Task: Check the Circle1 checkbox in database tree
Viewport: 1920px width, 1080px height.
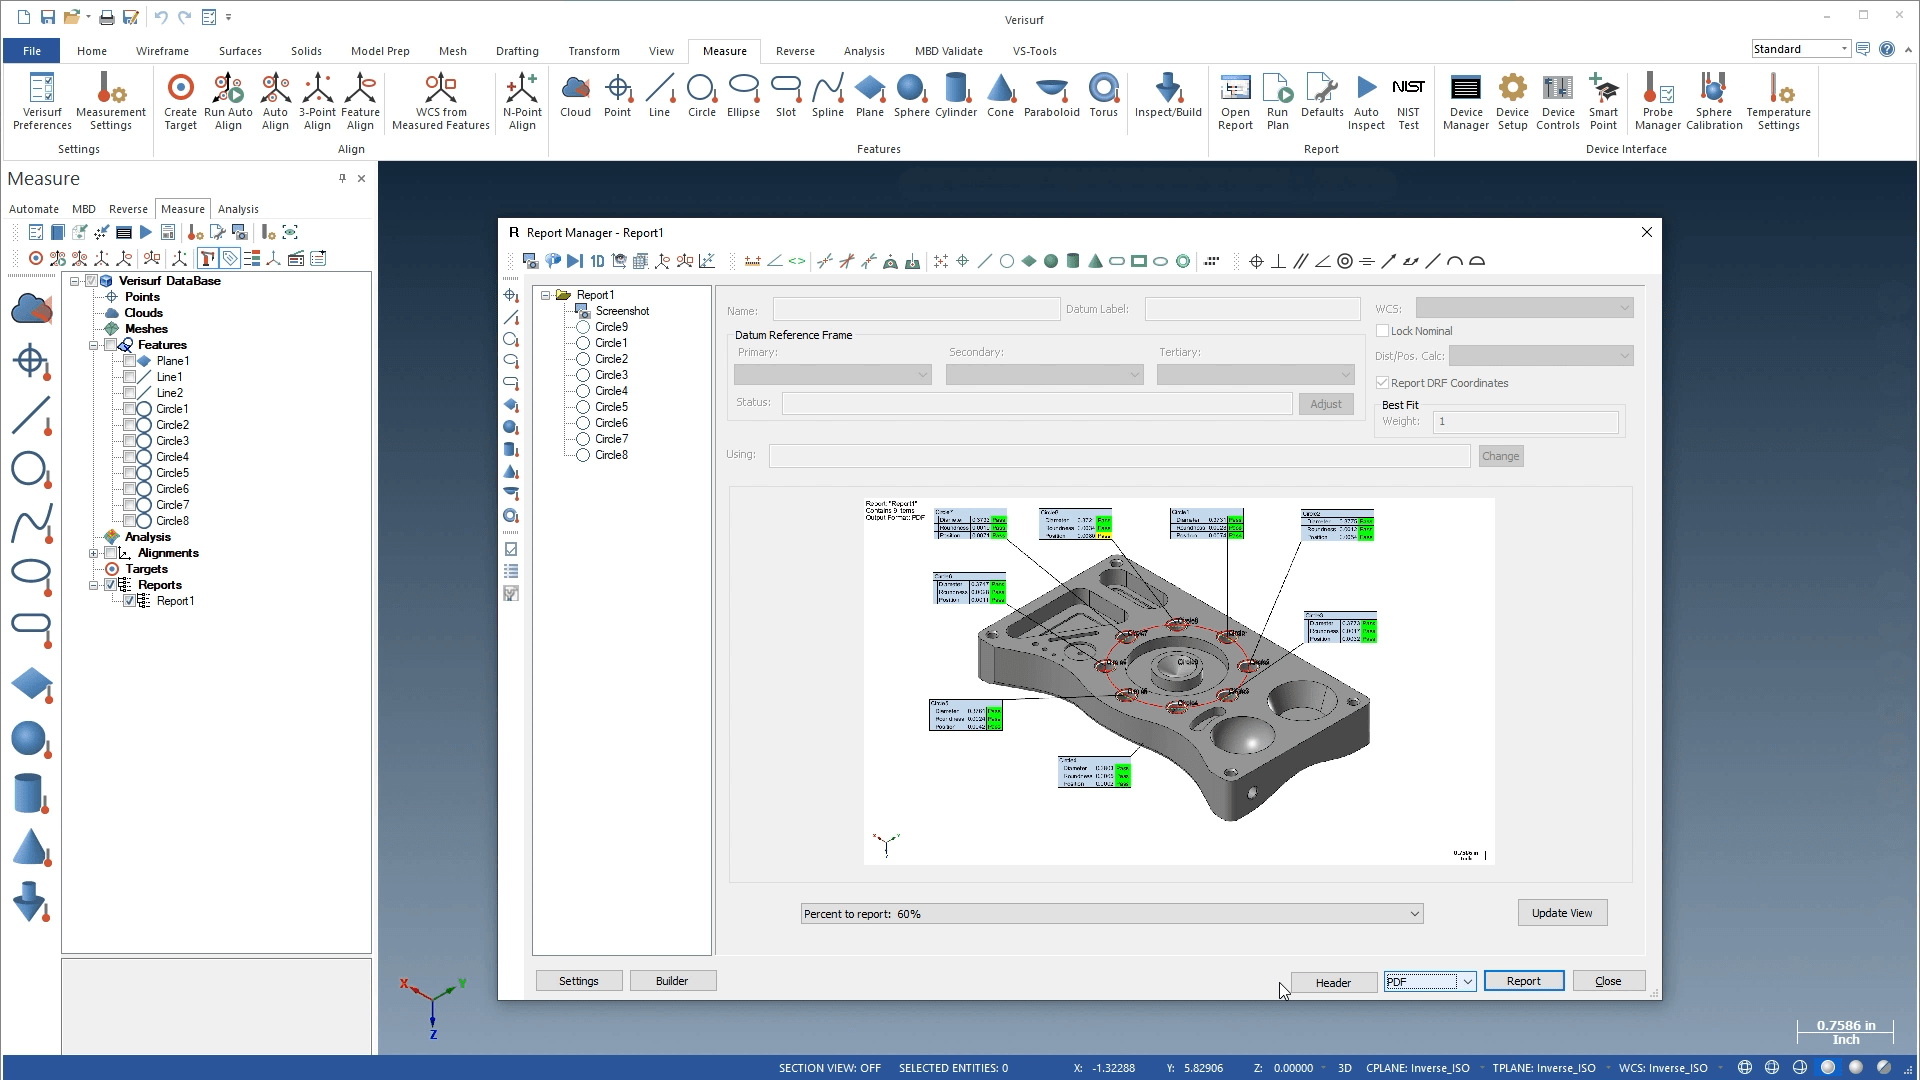Action: coord(129,409)
